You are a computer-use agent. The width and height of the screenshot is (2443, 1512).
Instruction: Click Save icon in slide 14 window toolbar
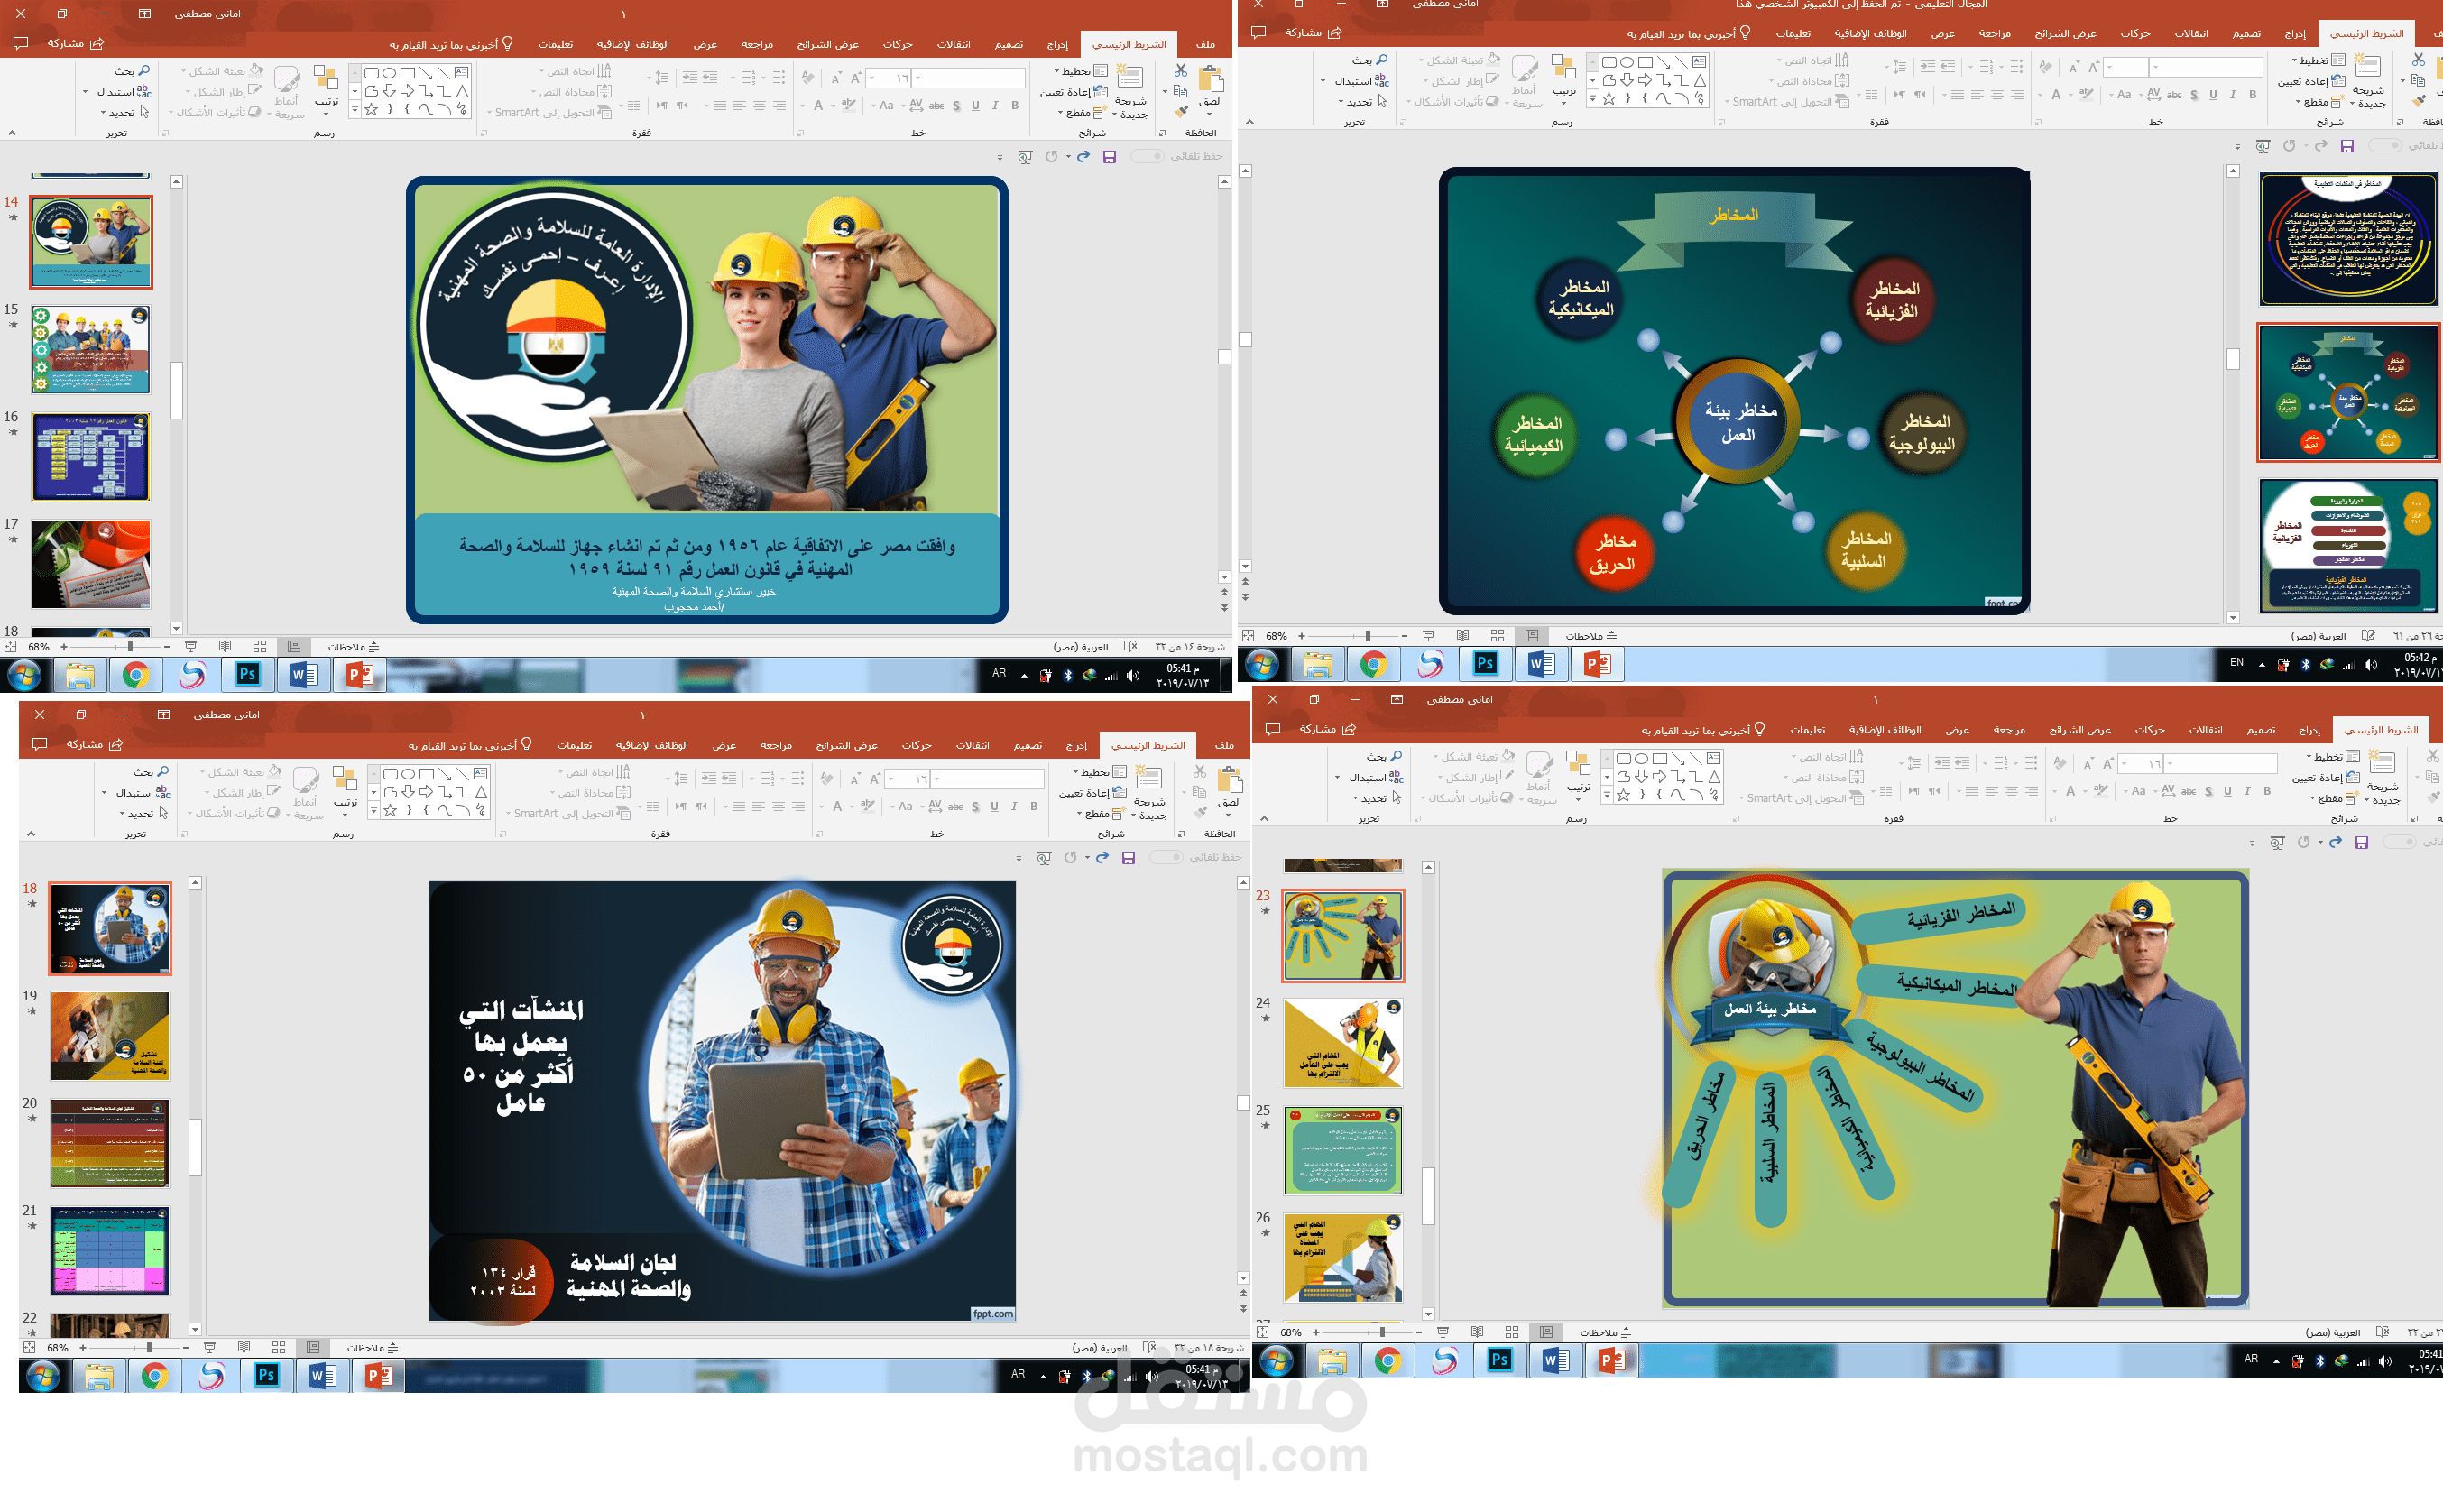click(1109, 157)
